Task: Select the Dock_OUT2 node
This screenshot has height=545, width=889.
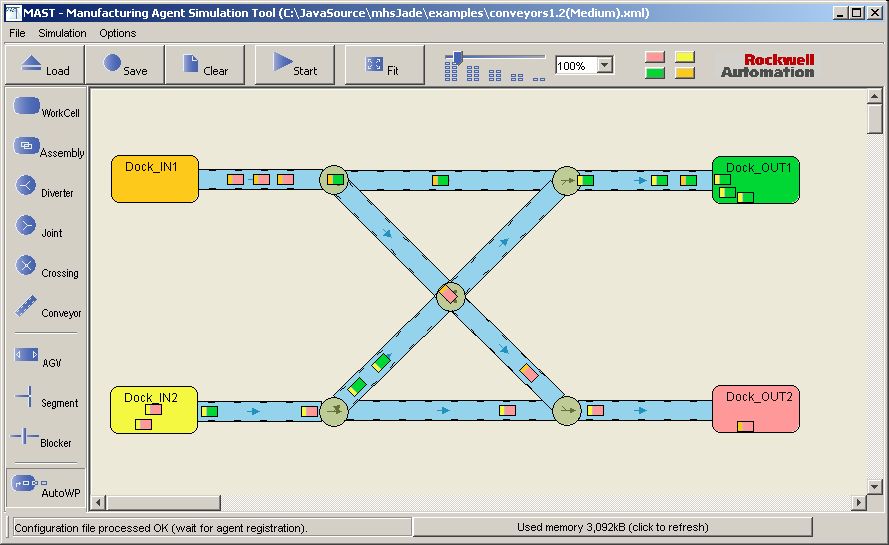Action: [756, 409]
